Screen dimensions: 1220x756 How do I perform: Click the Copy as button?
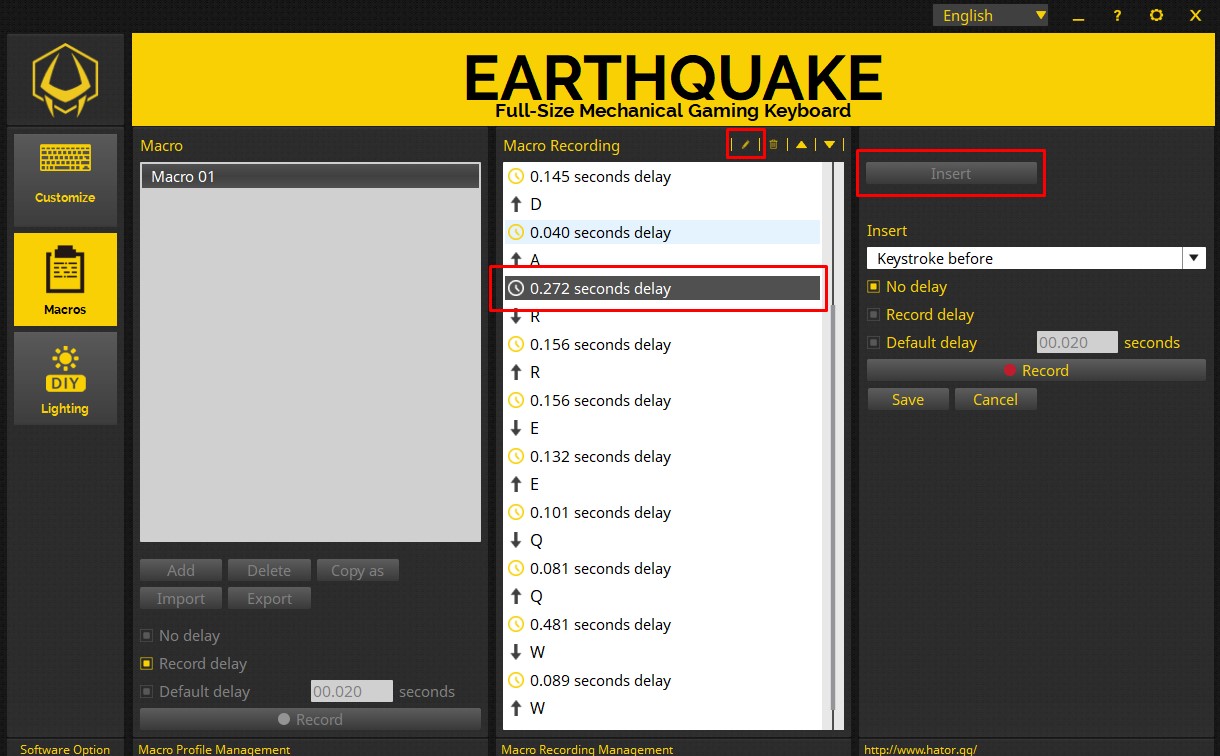coord(357,570)
